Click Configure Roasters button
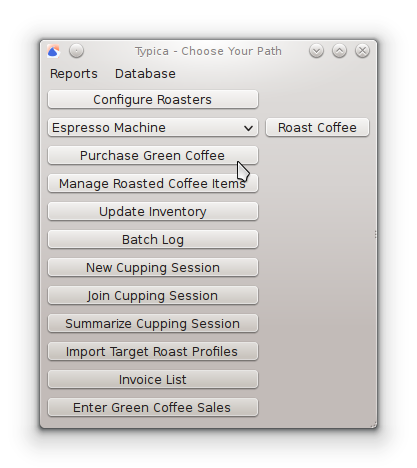 click(x=153, y=100)
